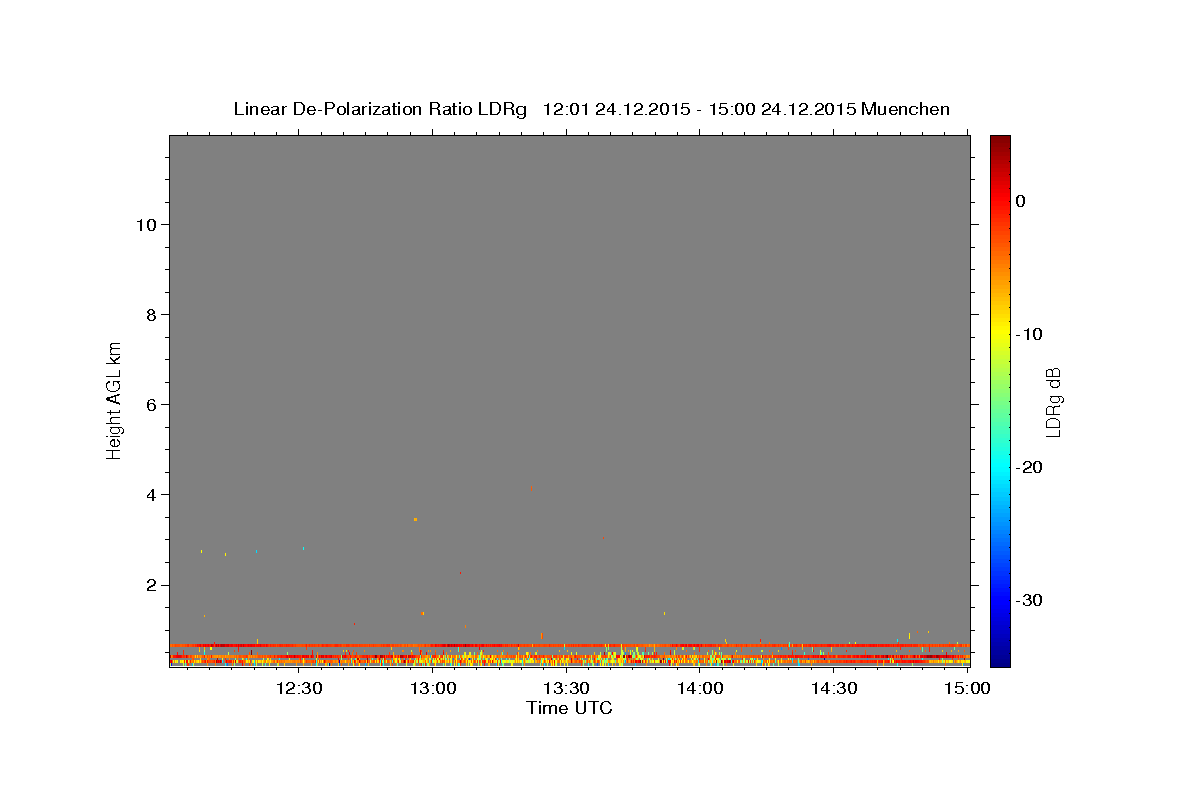Image resolution: width=1200 pixels, height=800 pixels.
Task: Pick the dark red top of the colorbar
Action: (1000, 142)
